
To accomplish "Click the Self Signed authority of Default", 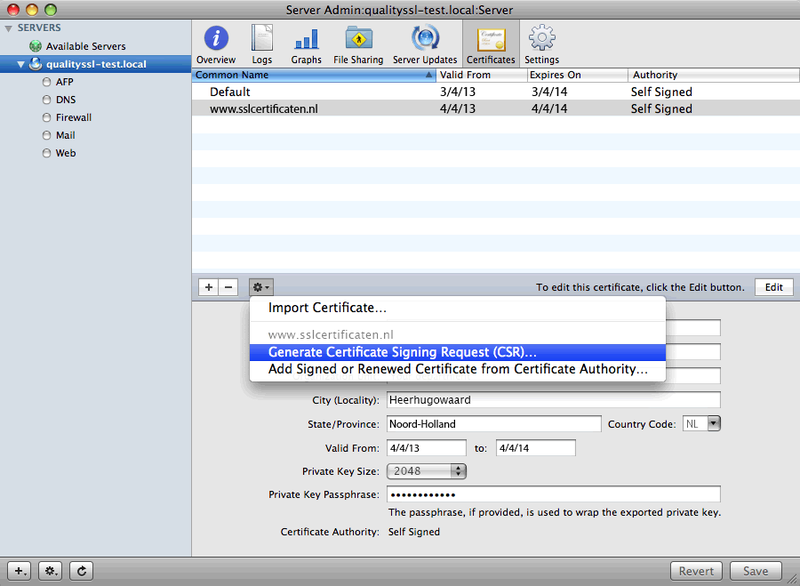I will pos(662,92).
